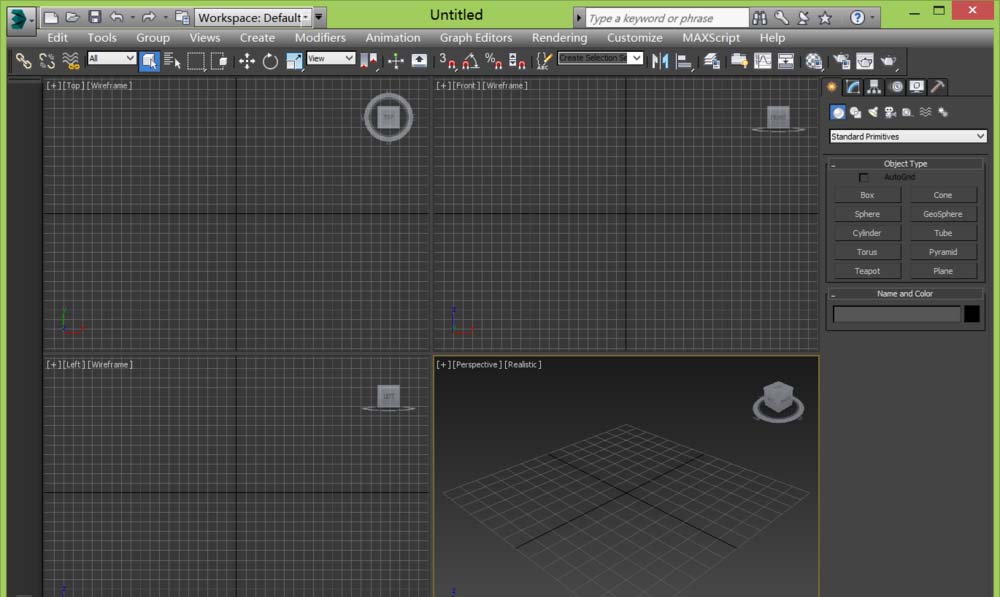Screen dimensions: 1000x597
Task: Enable the AutoGrid checkbox
Action: click(x=864, y=177)
